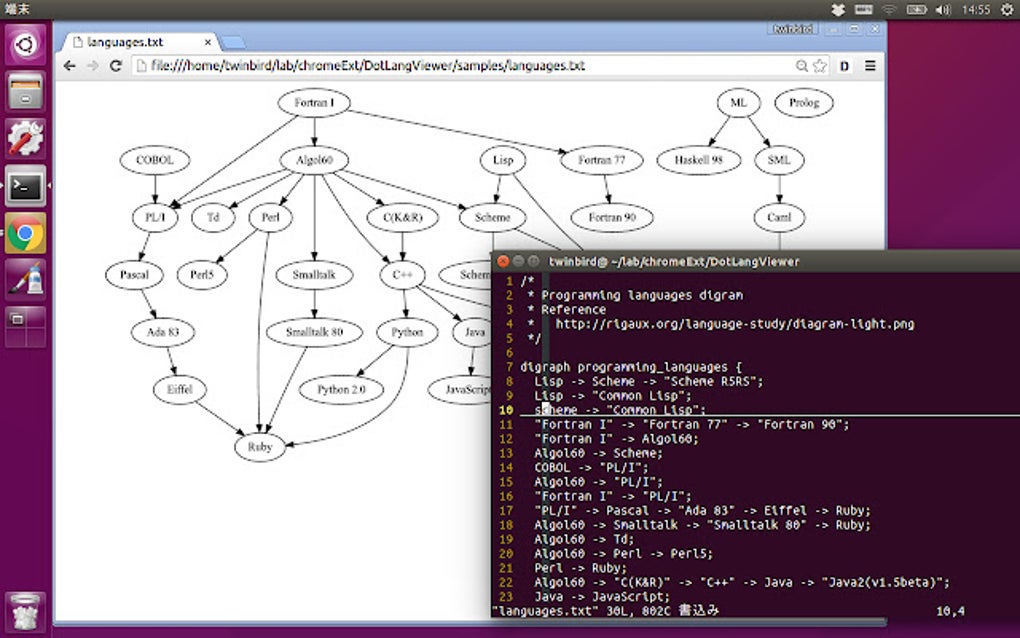Click terminal line 23 'Java -> JavaScript;'
Viewport: 1020px width, 638px height.
(602, 596)
